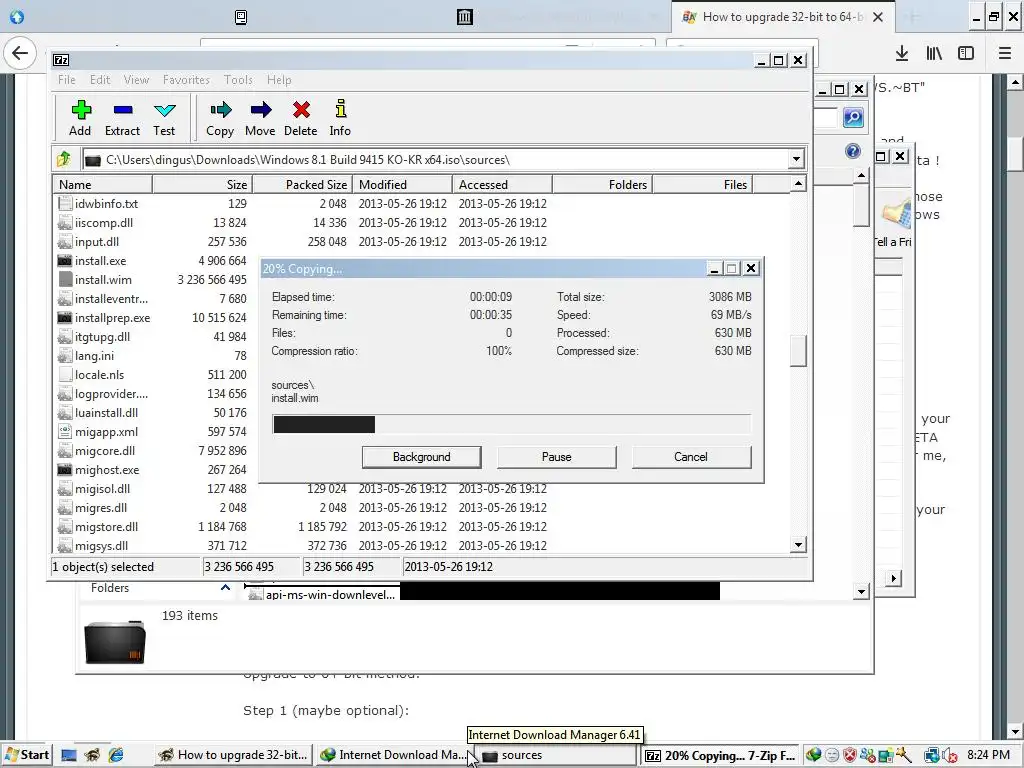Viewport: 1024px width, 768px height.
Task: Click the browser back arrow button
Action: click(x=20, y=53)
